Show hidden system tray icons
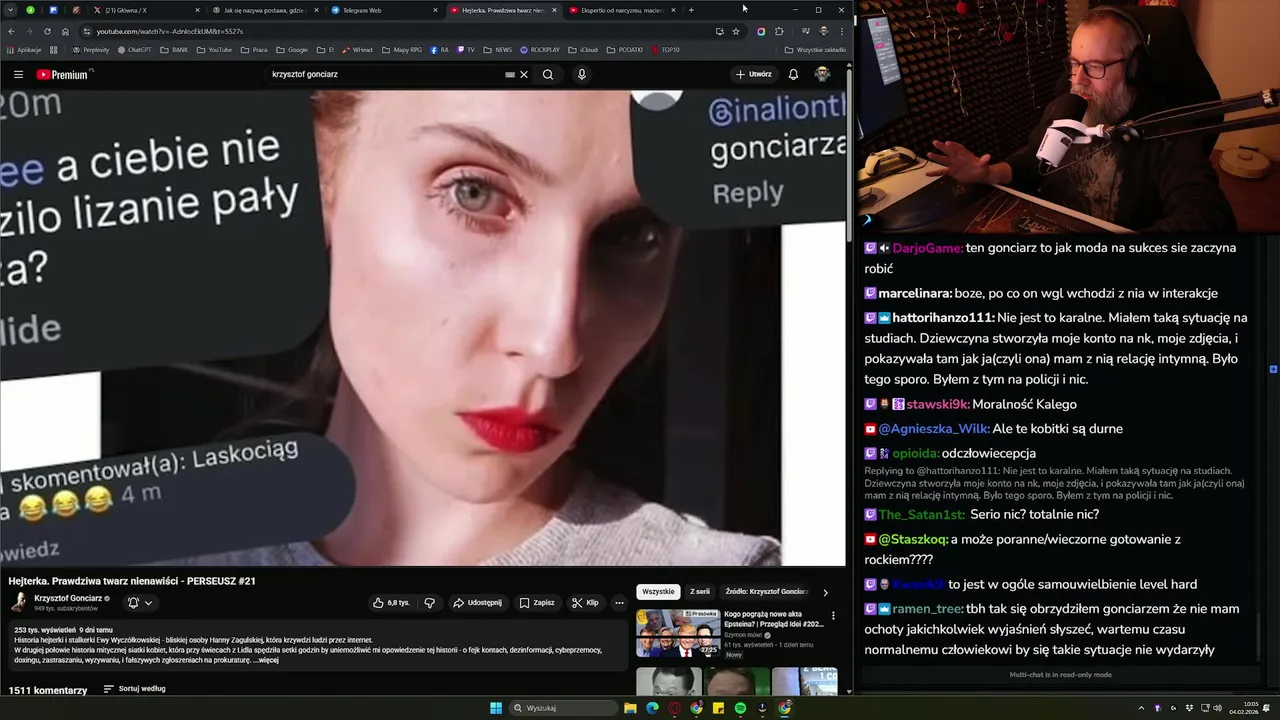This screenshot has width=1280, height=720. click(1141, 708)
